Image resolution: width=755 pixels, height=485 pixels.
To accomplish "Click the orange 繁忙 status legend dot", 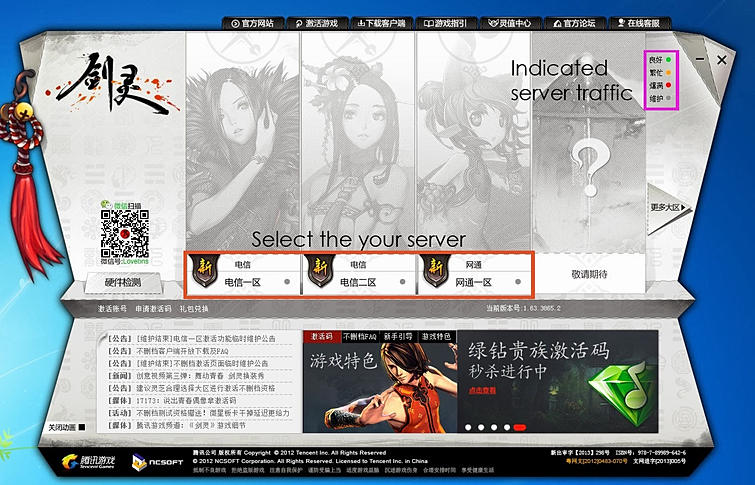I will (668, 73).
